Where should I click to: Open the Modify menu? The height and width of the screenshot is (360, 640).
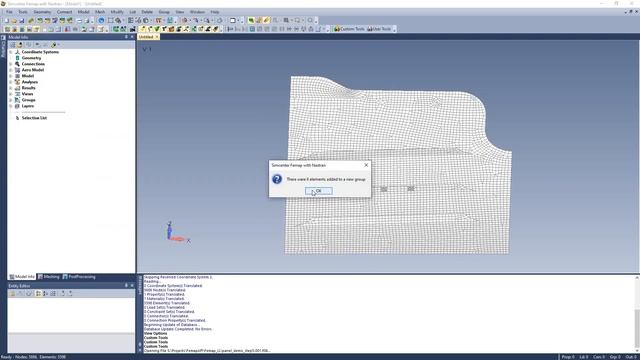[117, 12]
